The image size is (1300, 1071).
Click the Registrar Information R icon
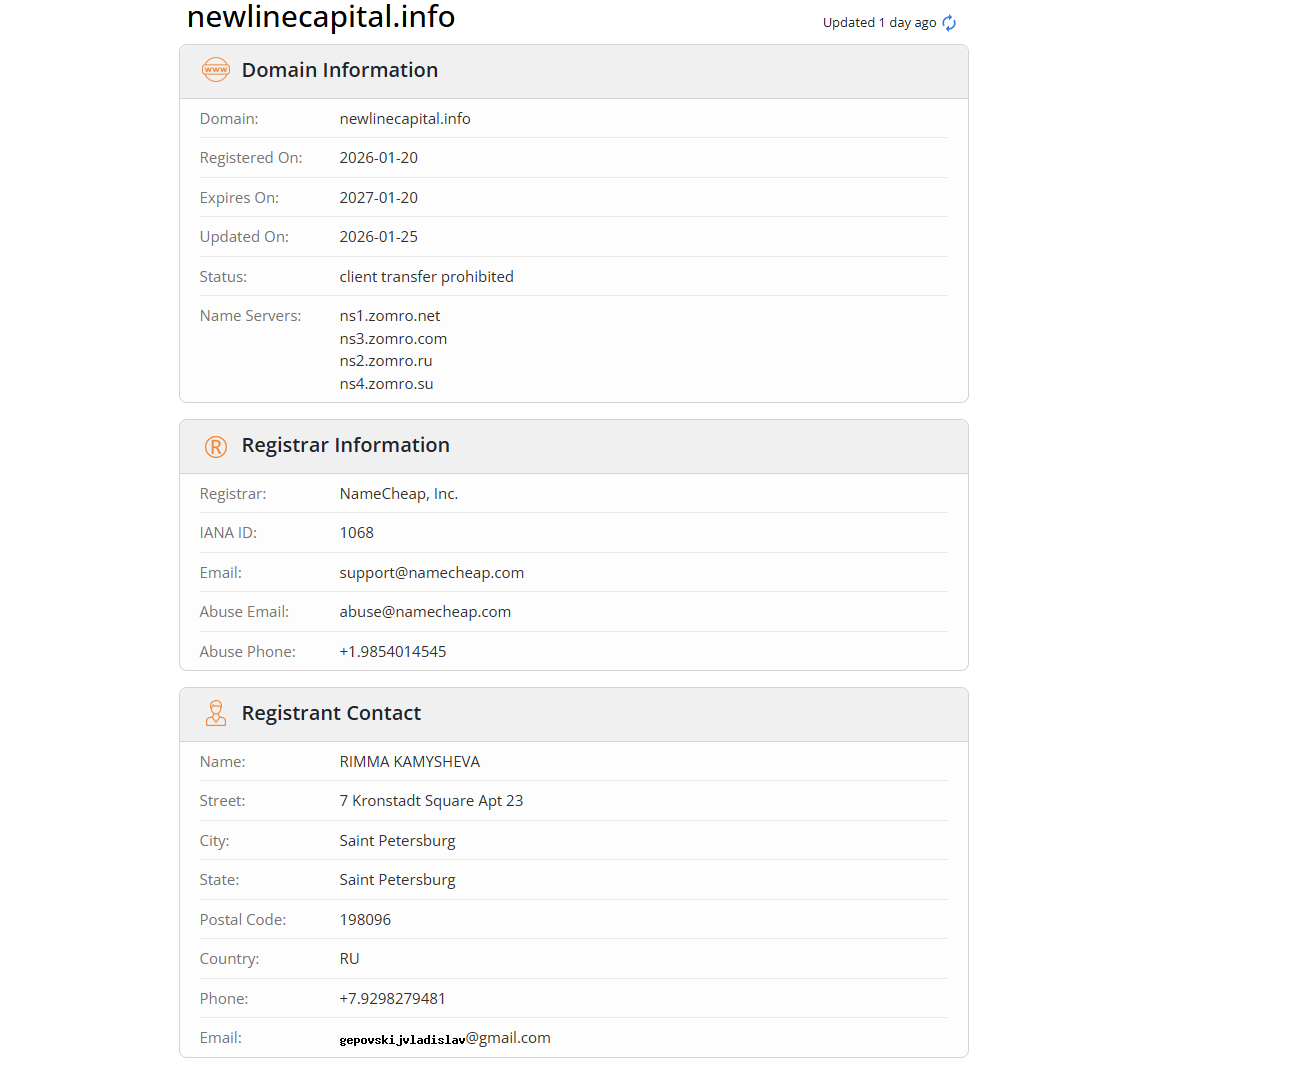click(216, 446)
